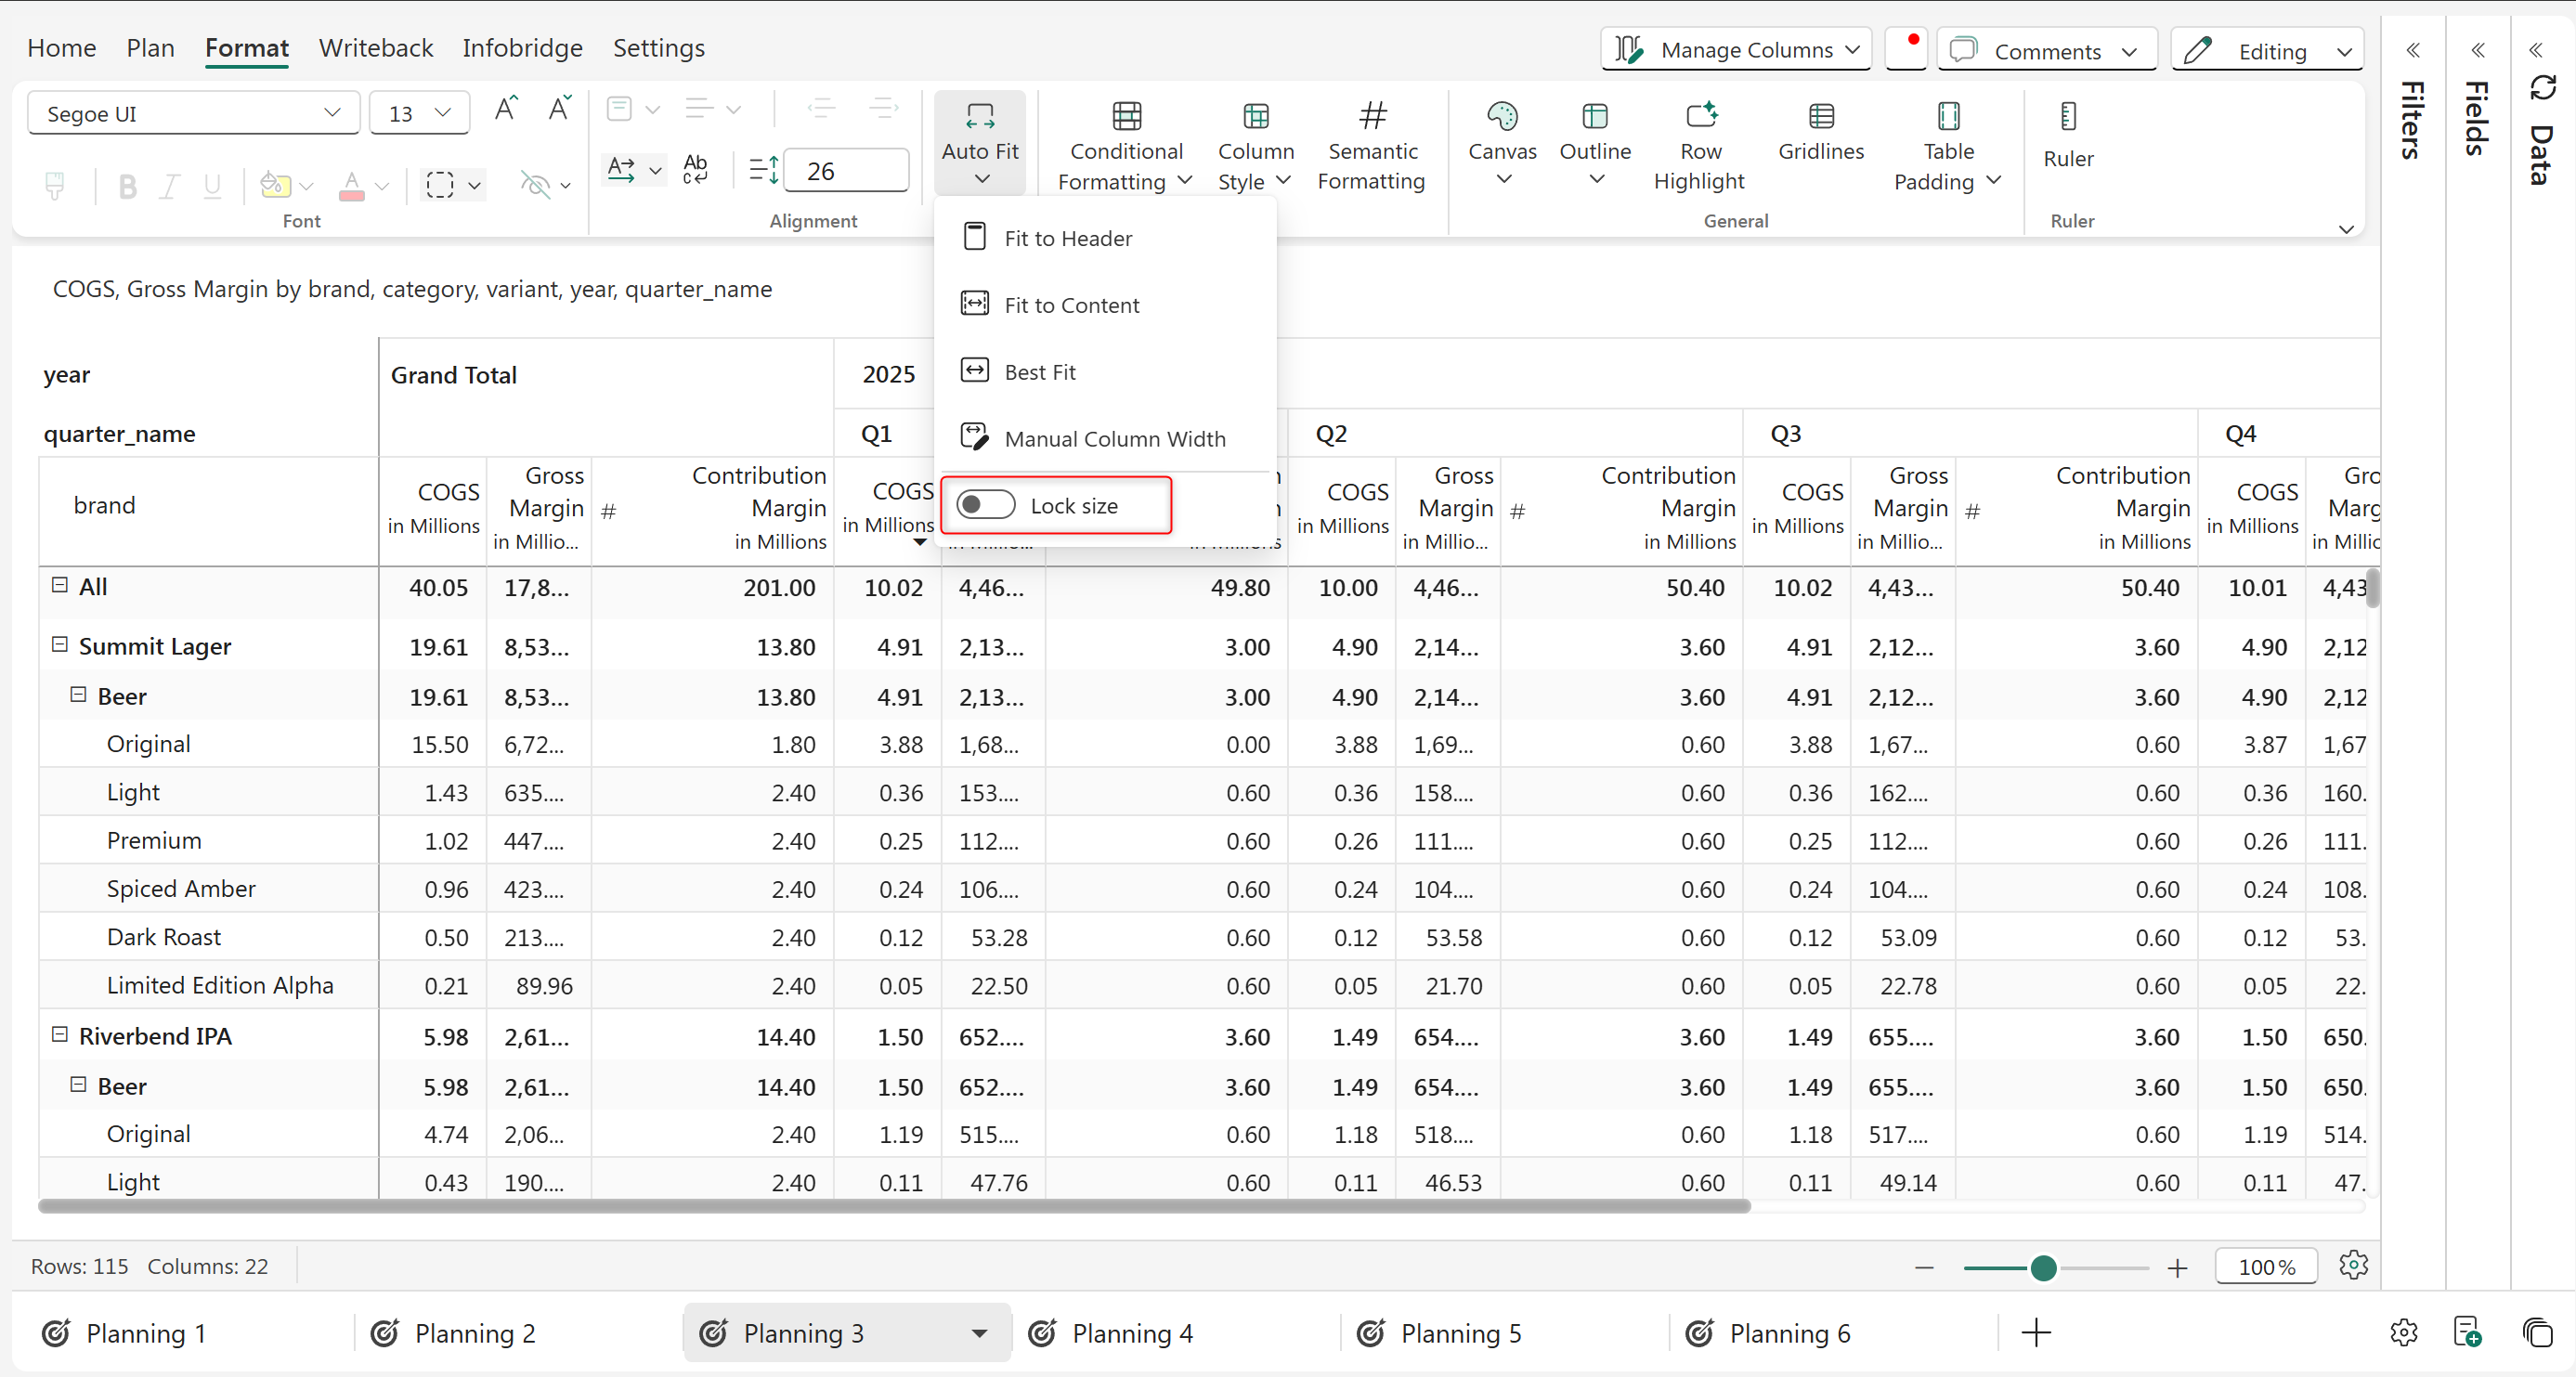Choose Best Fit from the menu

(1039, 372)
